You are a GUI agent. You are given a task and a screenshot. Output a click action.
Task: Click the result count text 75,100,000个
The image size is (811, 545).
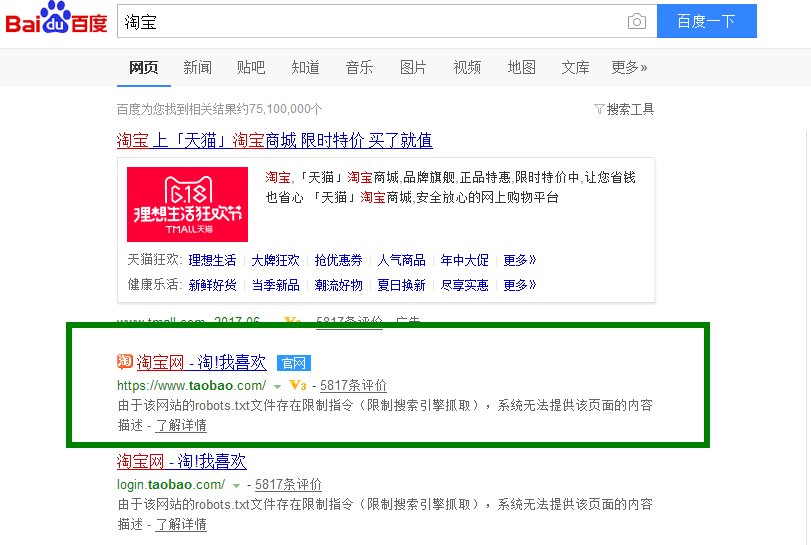(286, 109)
